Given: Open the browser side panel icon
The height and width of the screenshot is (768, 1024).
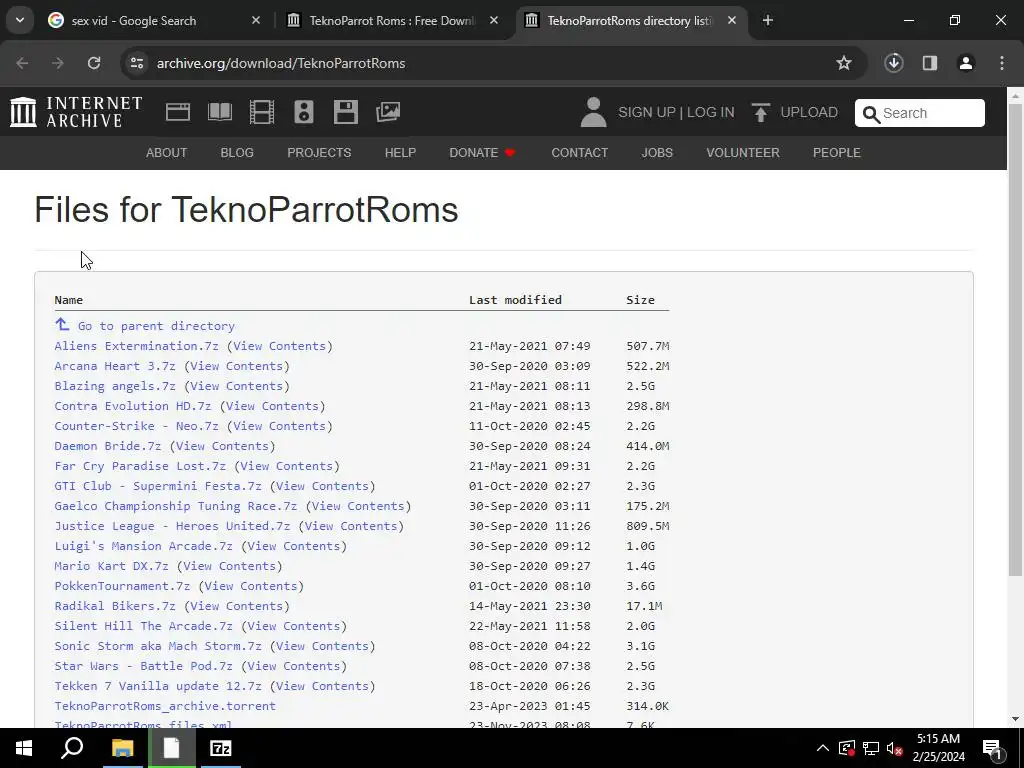Looking at the screenshot, I should pos(930,63).
